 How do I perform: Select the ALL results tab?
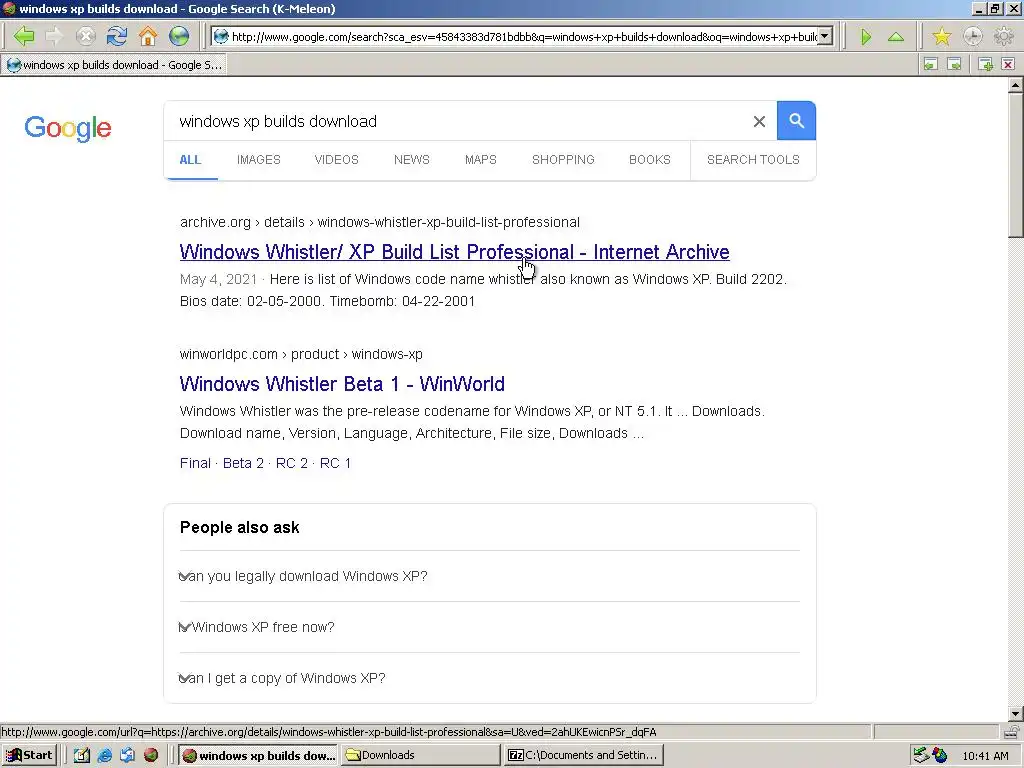point(190,160)
